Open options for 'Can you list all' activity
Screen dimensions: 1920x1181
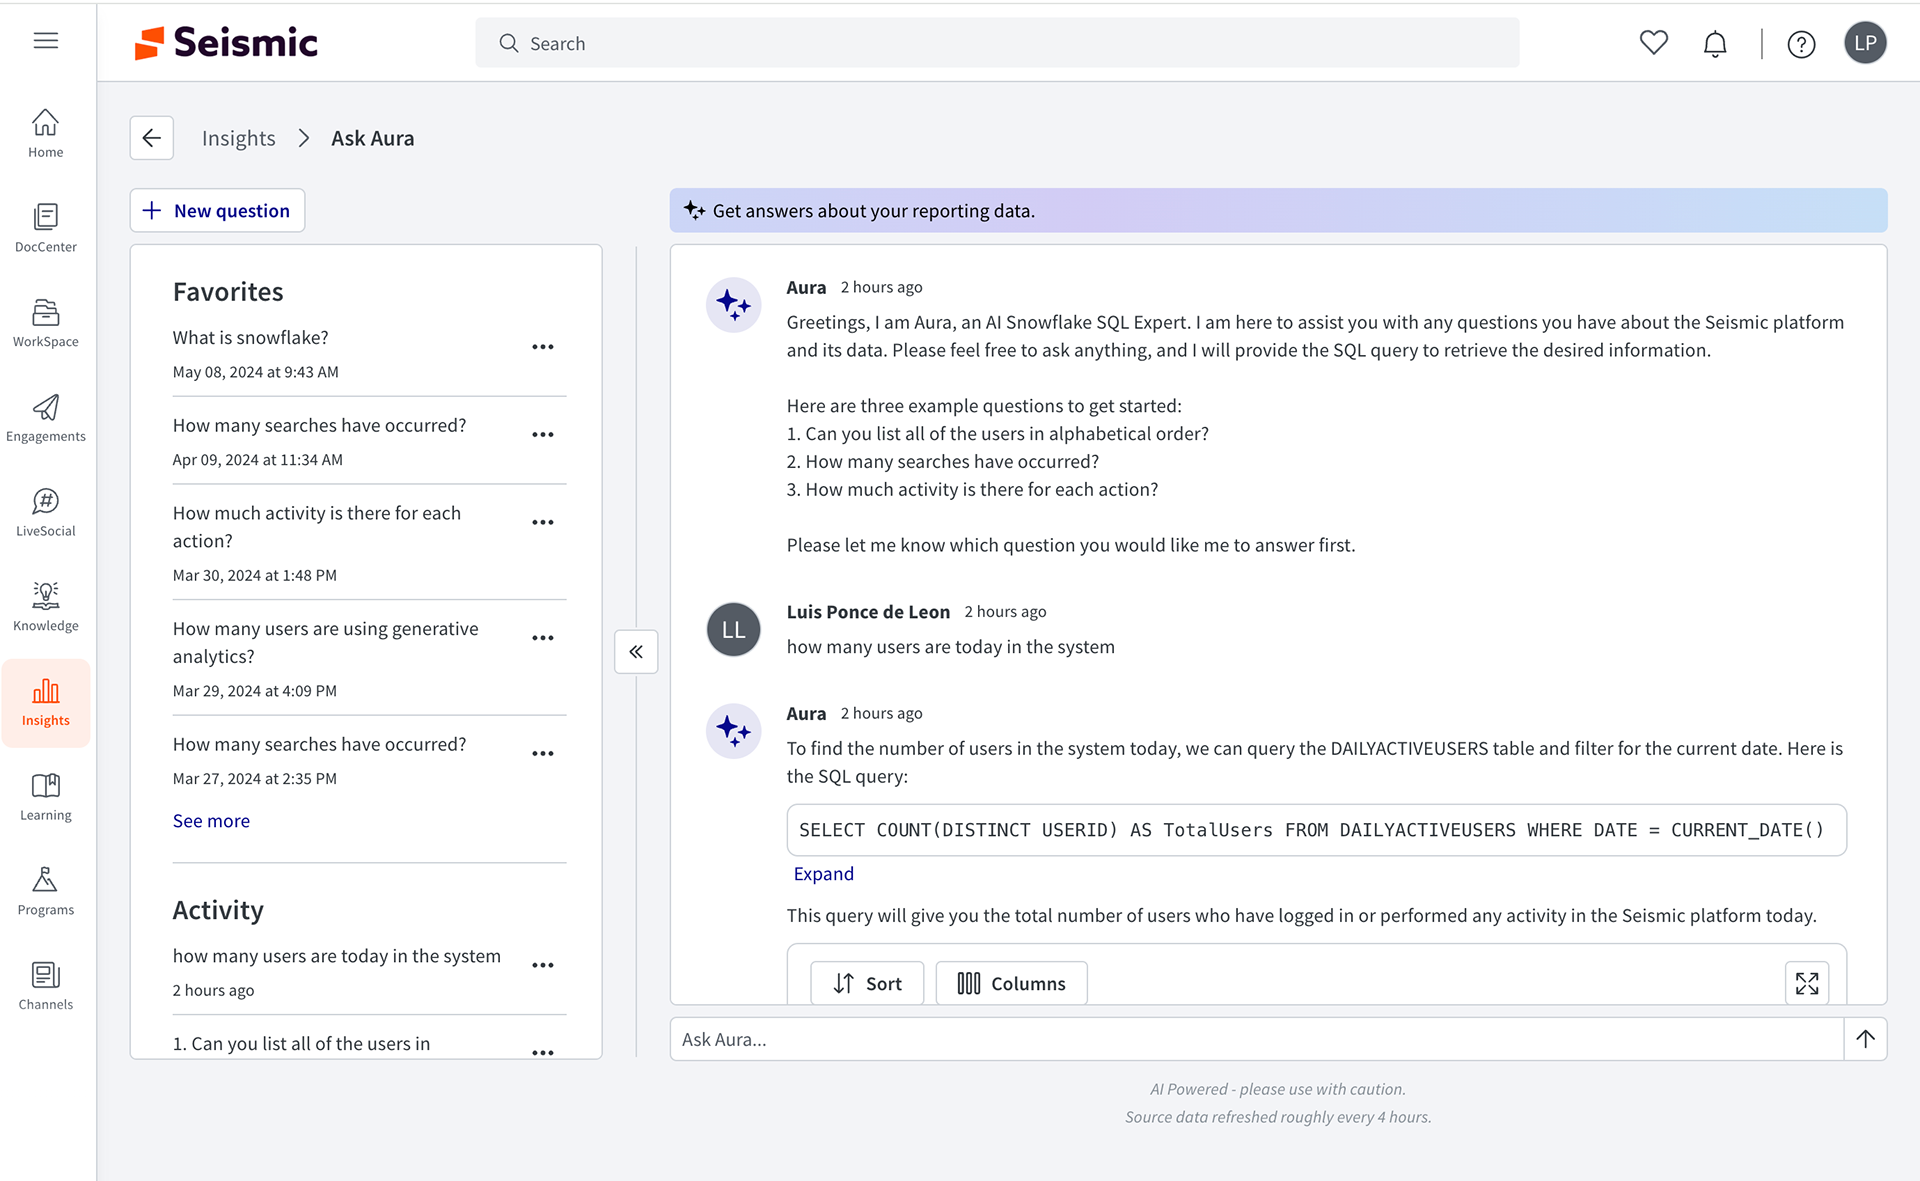[x=543, y=1053]
